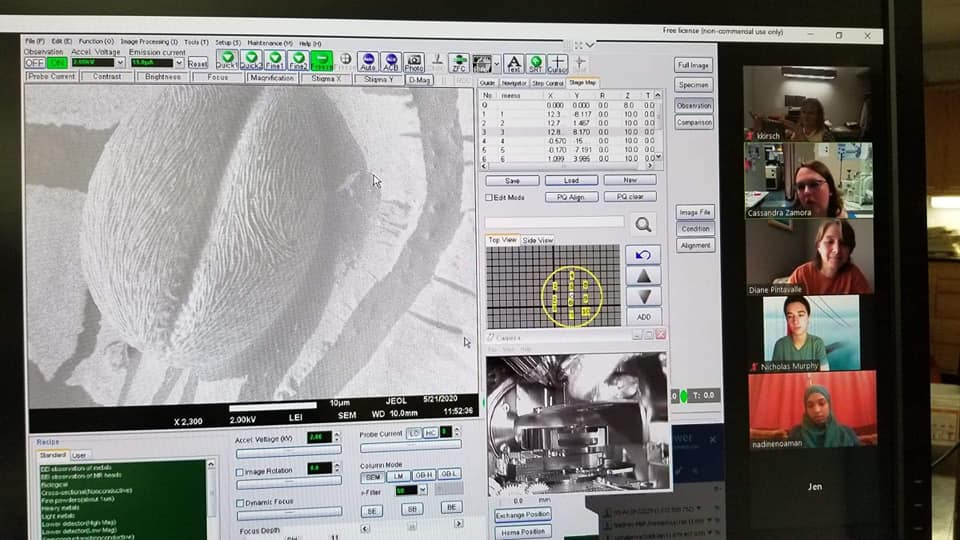Open the Image Processing menu

(x=149, y=42)
